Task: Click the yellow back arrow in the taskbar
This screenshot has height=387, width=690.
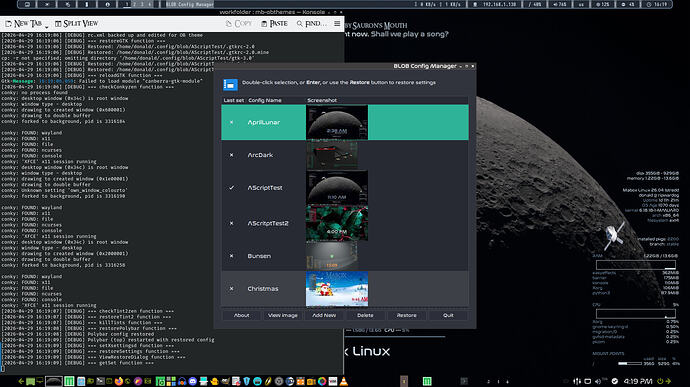Action: point(21,381)
